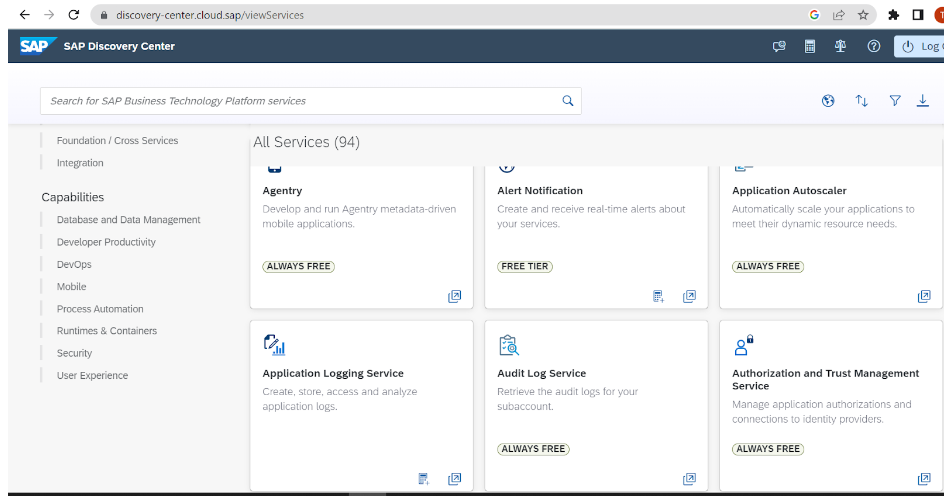Bookmark this page with the star icon

tap(863, 15)
